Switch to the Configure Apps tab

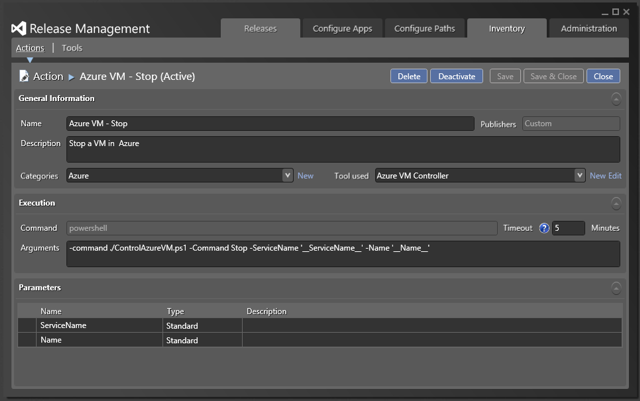(x=342, y=29)
